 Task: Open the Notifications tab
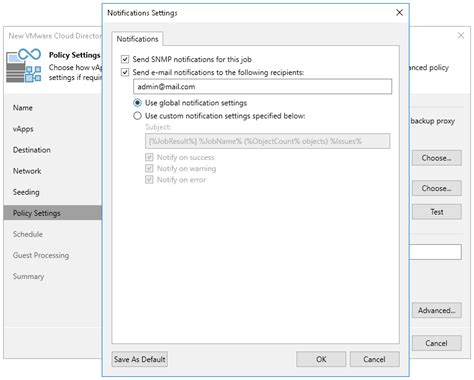(137, 39)
